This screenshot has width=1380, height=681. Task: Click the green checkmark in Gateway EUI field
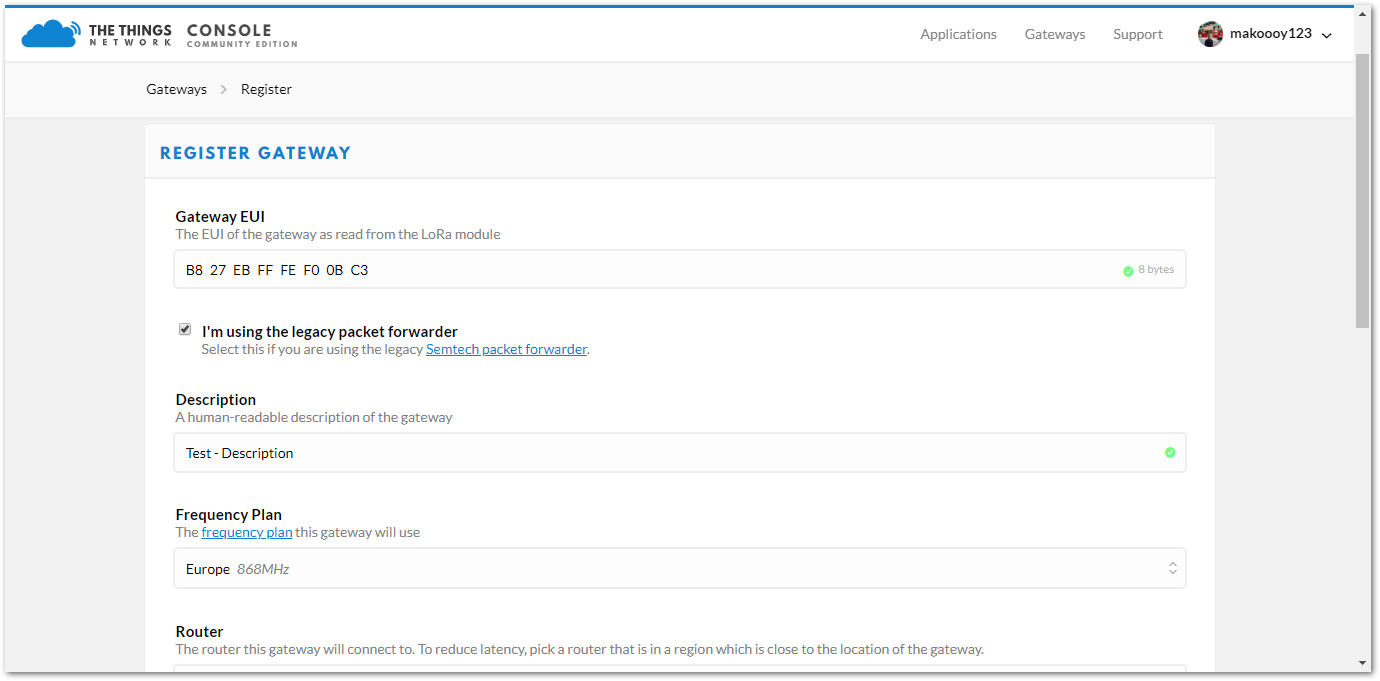click(x=1128, y=271)
